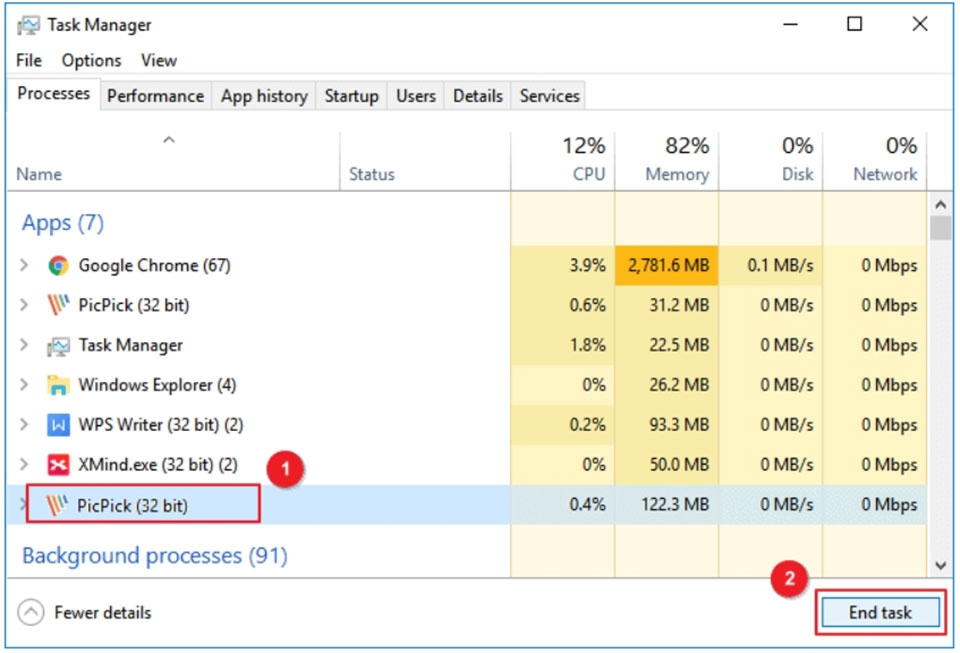Click the Windows Explorer folder icon
This screenshot has width=960, height=653.
coord(58,385)
